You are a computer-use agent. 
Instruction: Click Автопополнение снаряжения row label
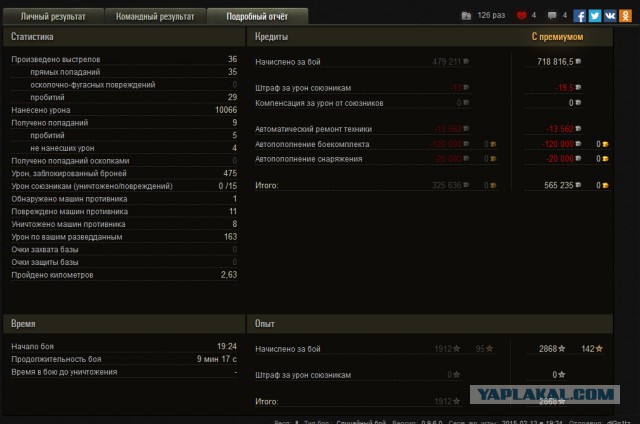point(308,159)
